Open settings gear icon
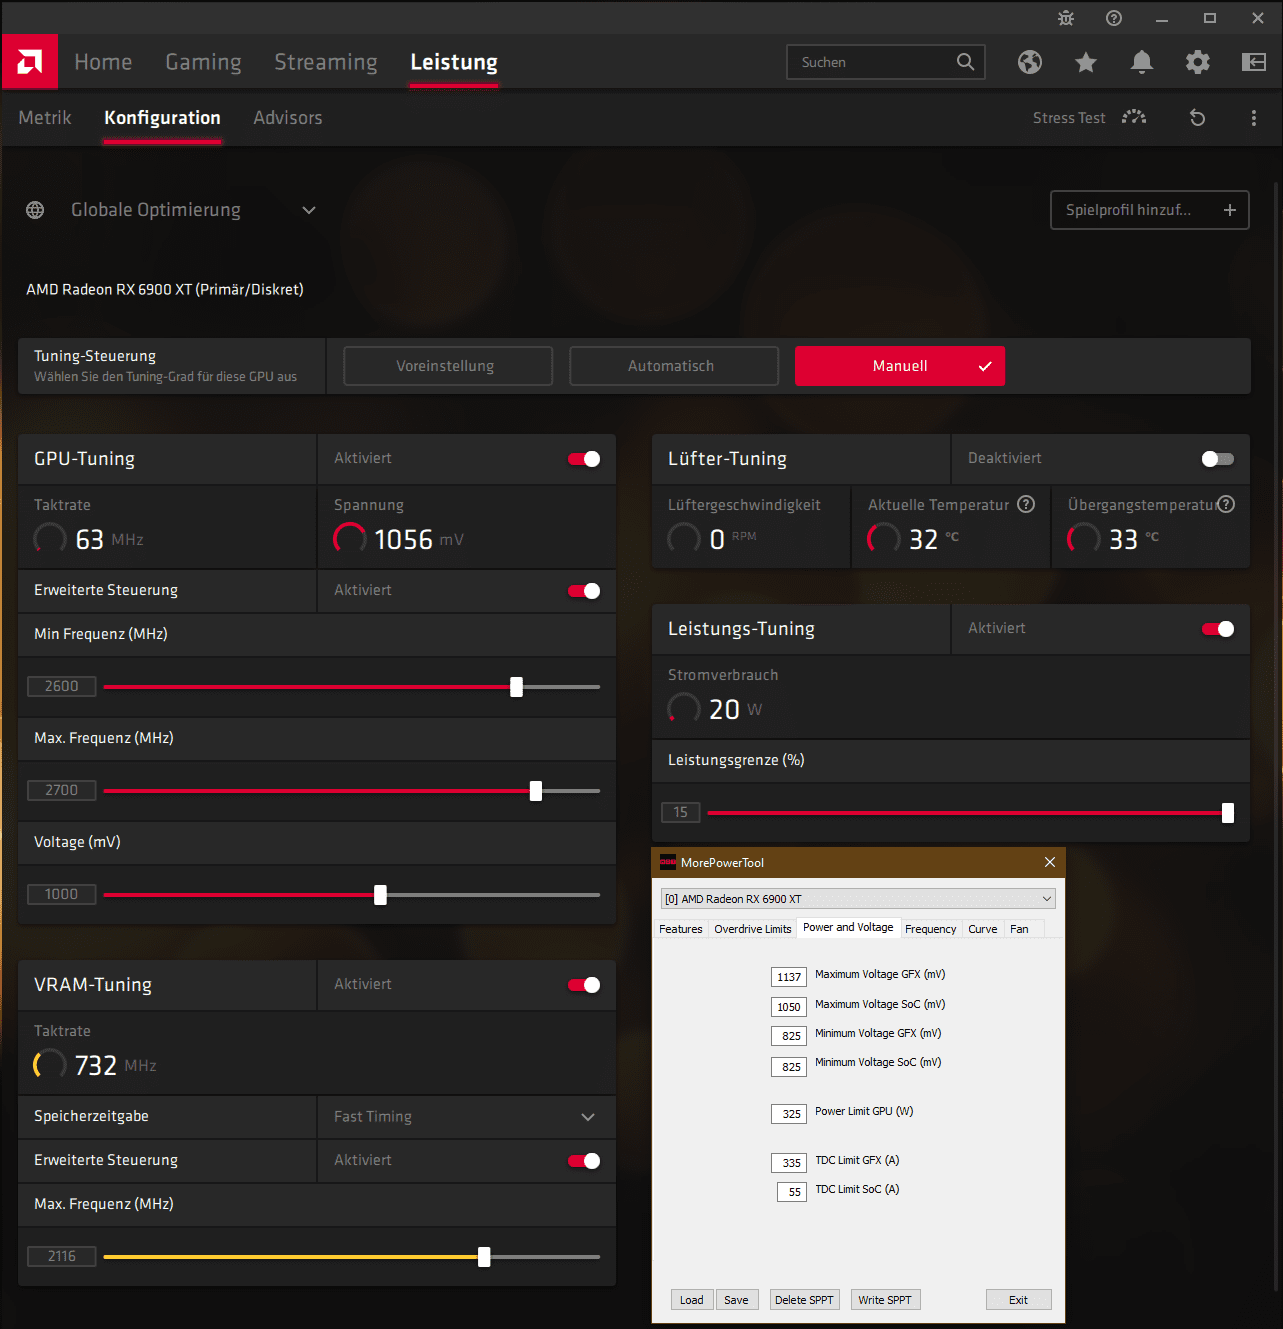1283x1329 pixels. 1198,62
